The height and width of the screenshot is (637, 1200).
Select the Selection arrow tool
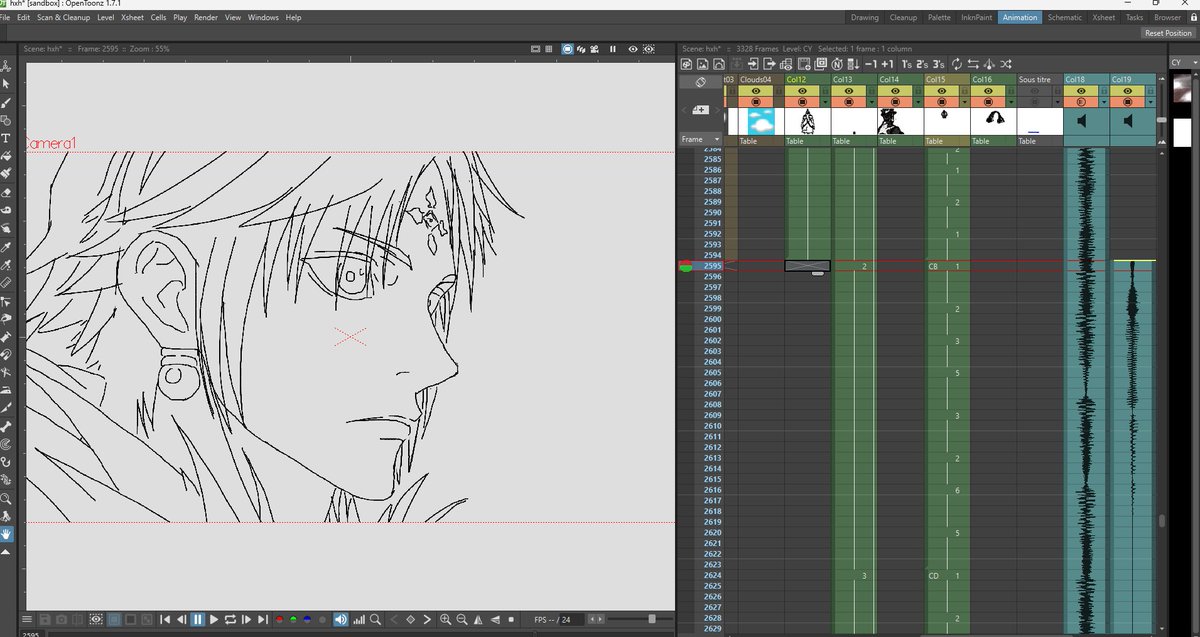click(6, 84)
